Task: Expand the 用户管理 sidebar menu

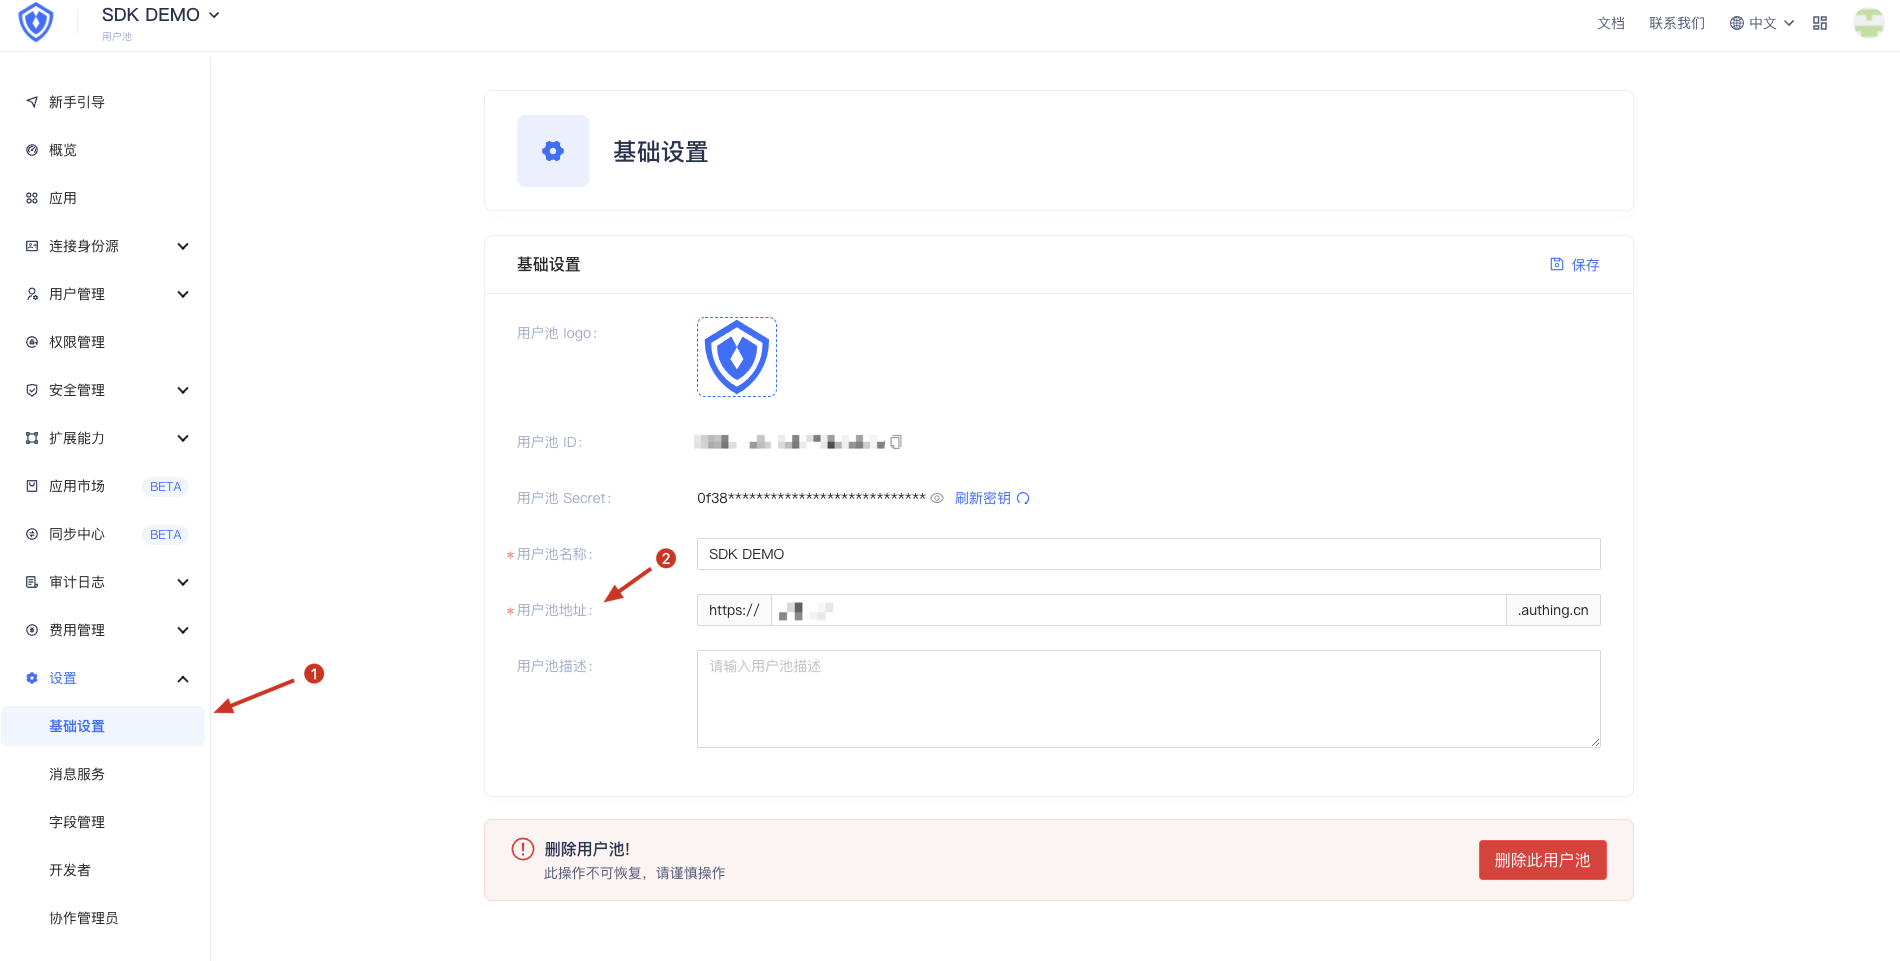Action: click(x=105, y=294)
